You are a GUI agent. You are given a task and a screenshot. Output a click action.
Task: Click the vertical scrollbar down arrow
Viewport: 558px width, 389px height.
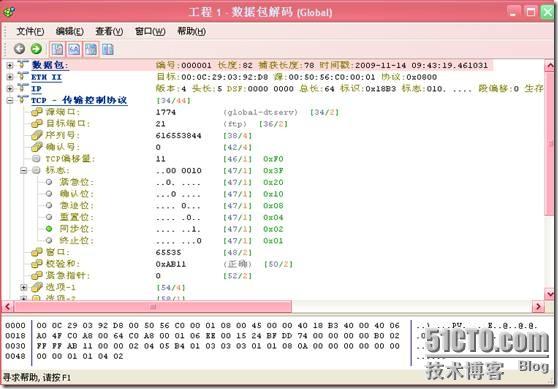(x=550, y=294)
